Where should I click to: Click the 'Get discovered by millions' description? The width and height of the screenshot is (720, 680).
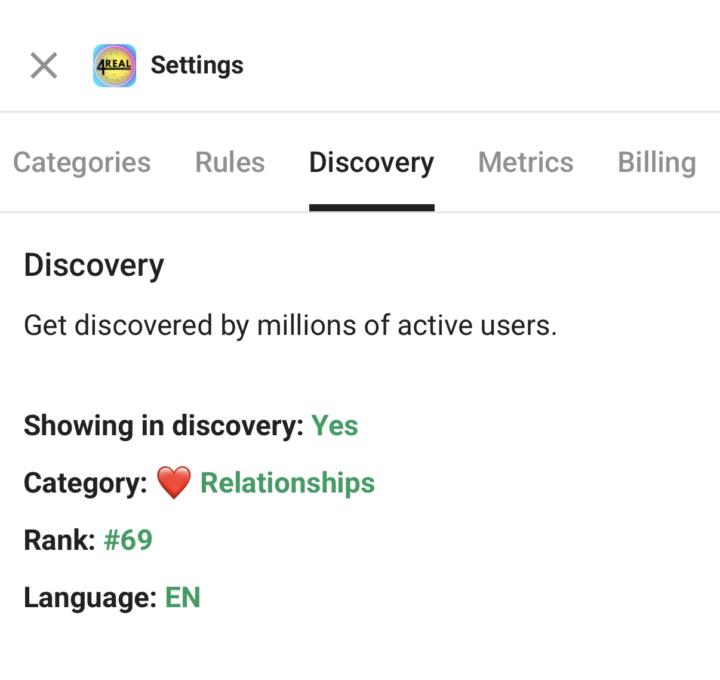click(x=290, y=325)
